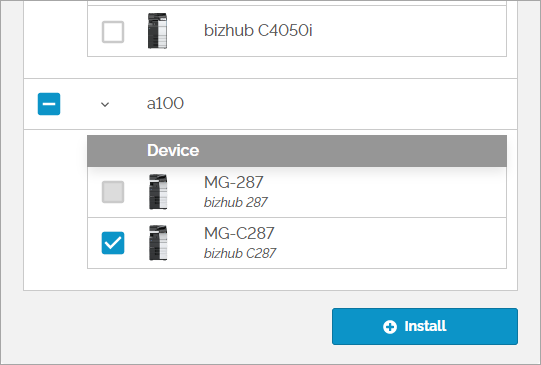The image size is (541, 365).
Task: Click the greyed-out MG-287 checkbox
Action: [113, 192]
